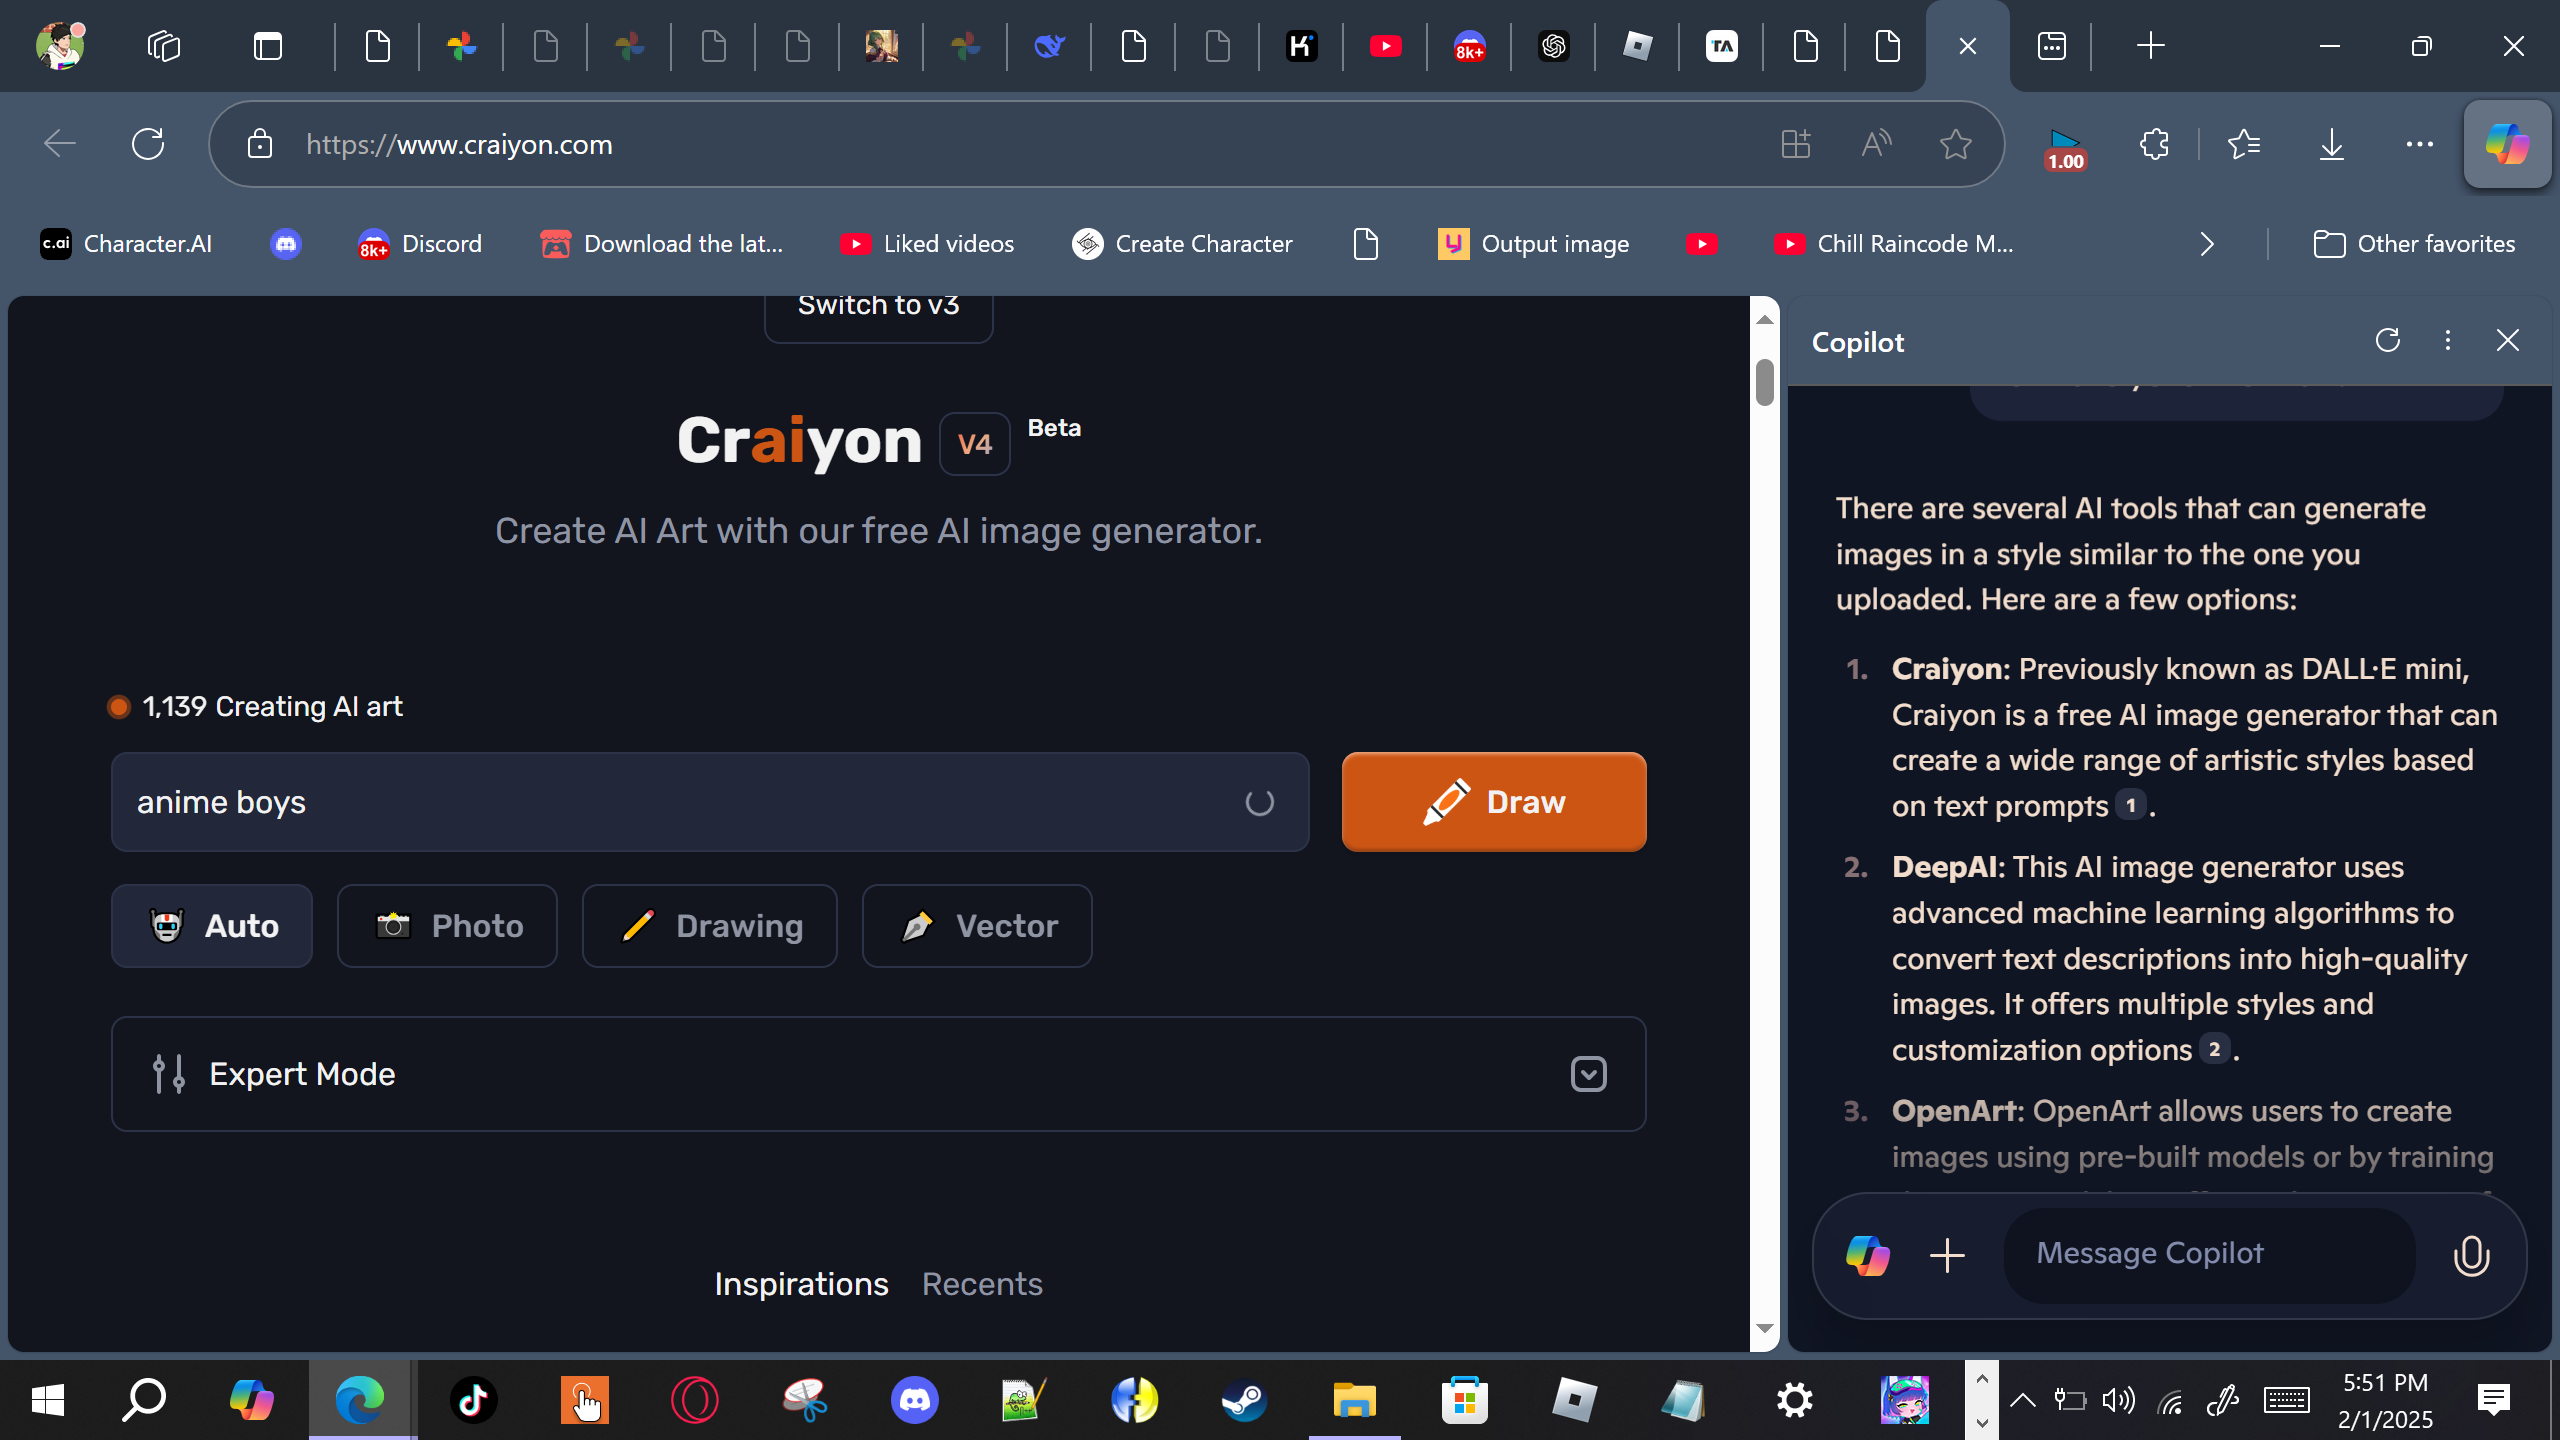Choose the Vector style option
This screenshot has height=1440, width=2560.
[x=976, y=926]
